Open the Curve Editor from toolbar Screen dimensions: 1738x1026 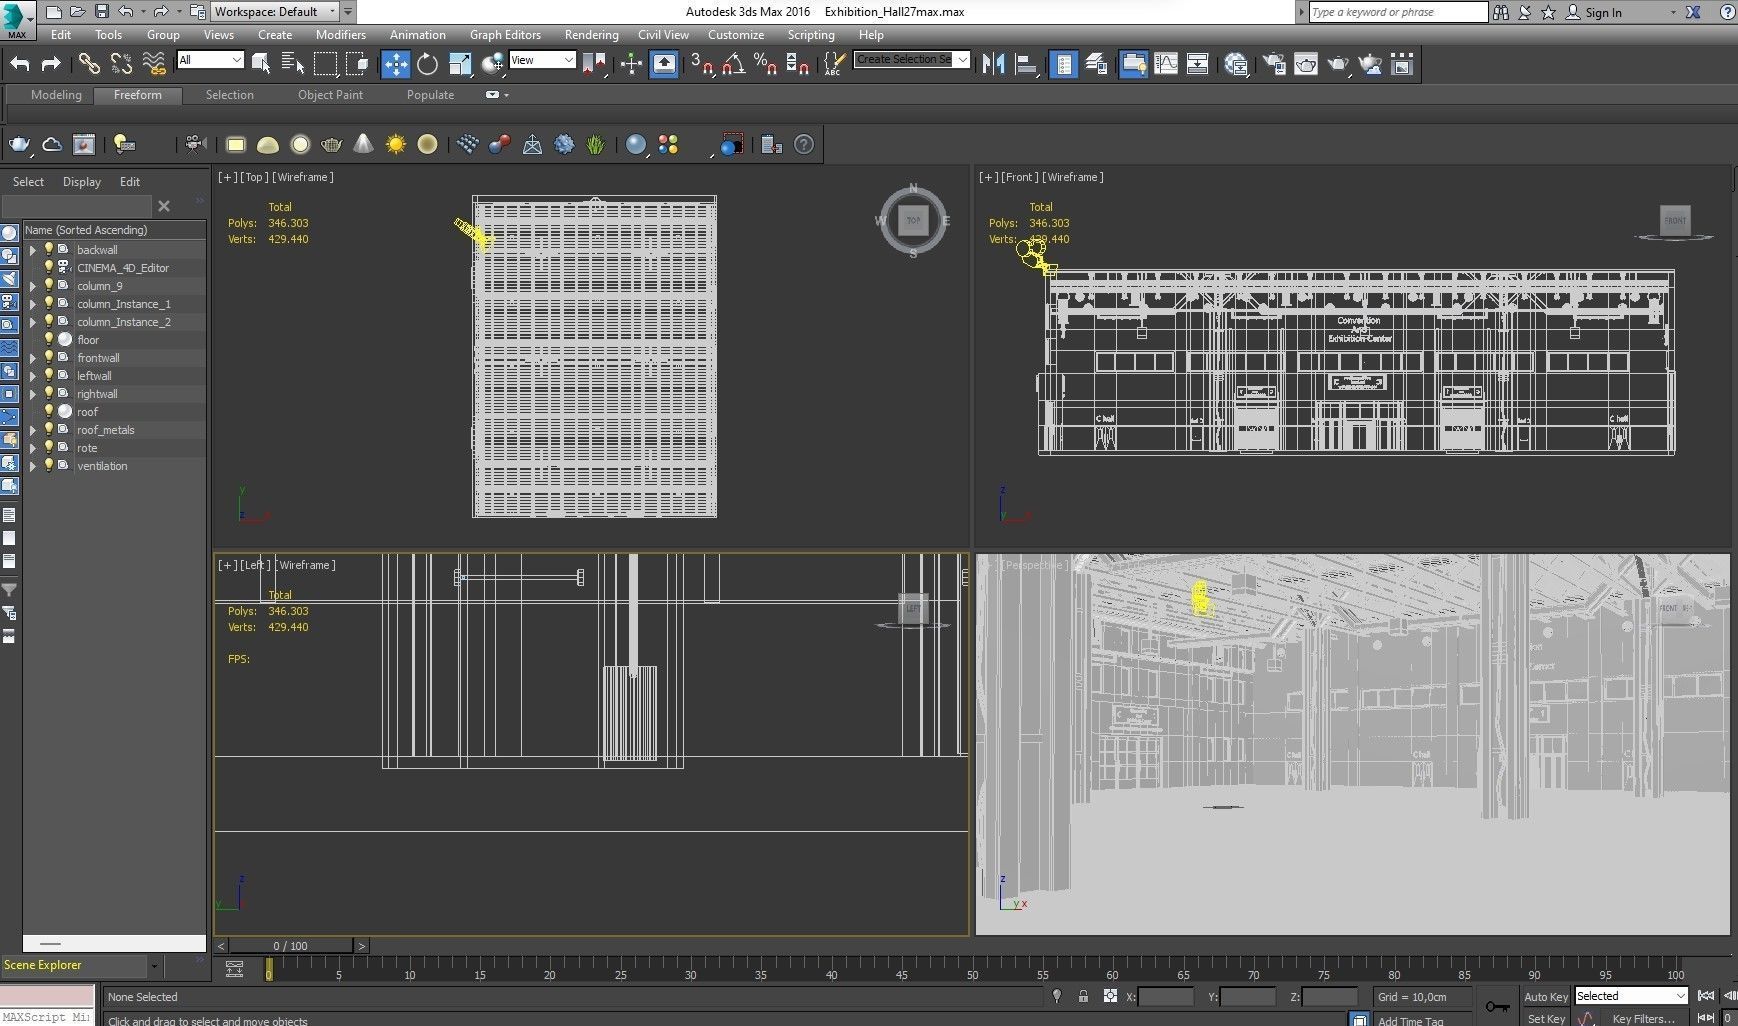1166,64
